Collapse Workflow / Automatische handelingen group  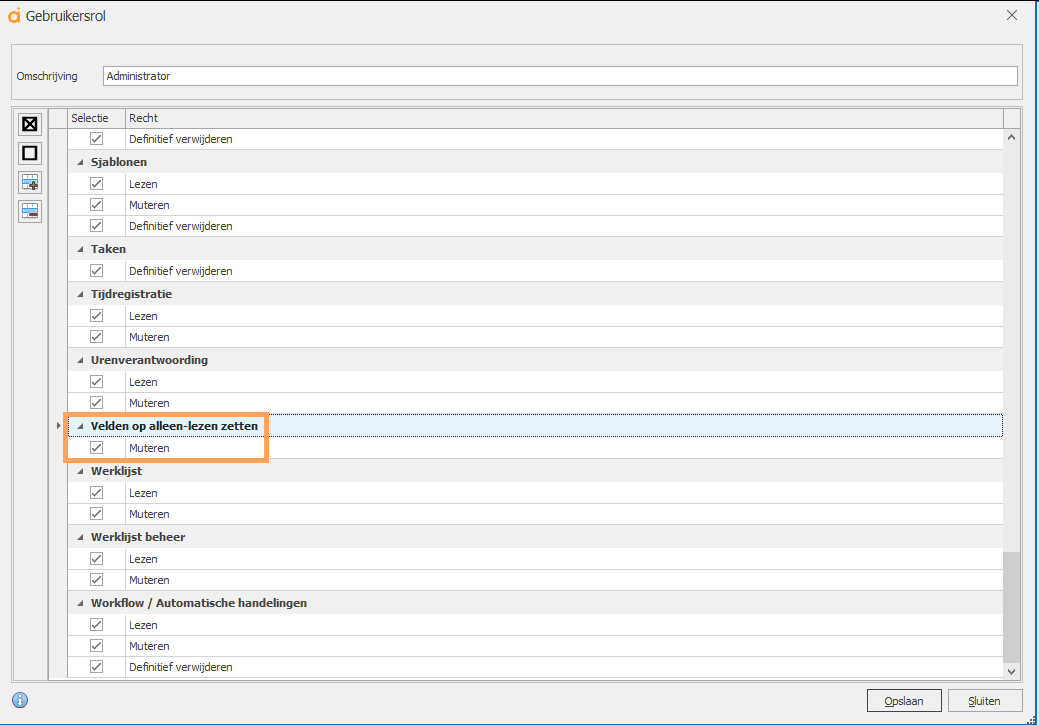[x=80, y=603]
